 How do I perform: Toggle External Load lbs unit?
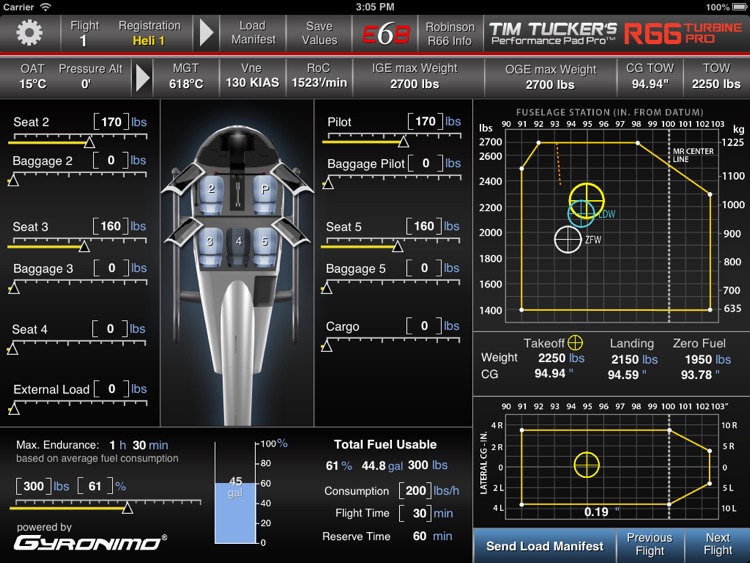click(x=139, y=389)
